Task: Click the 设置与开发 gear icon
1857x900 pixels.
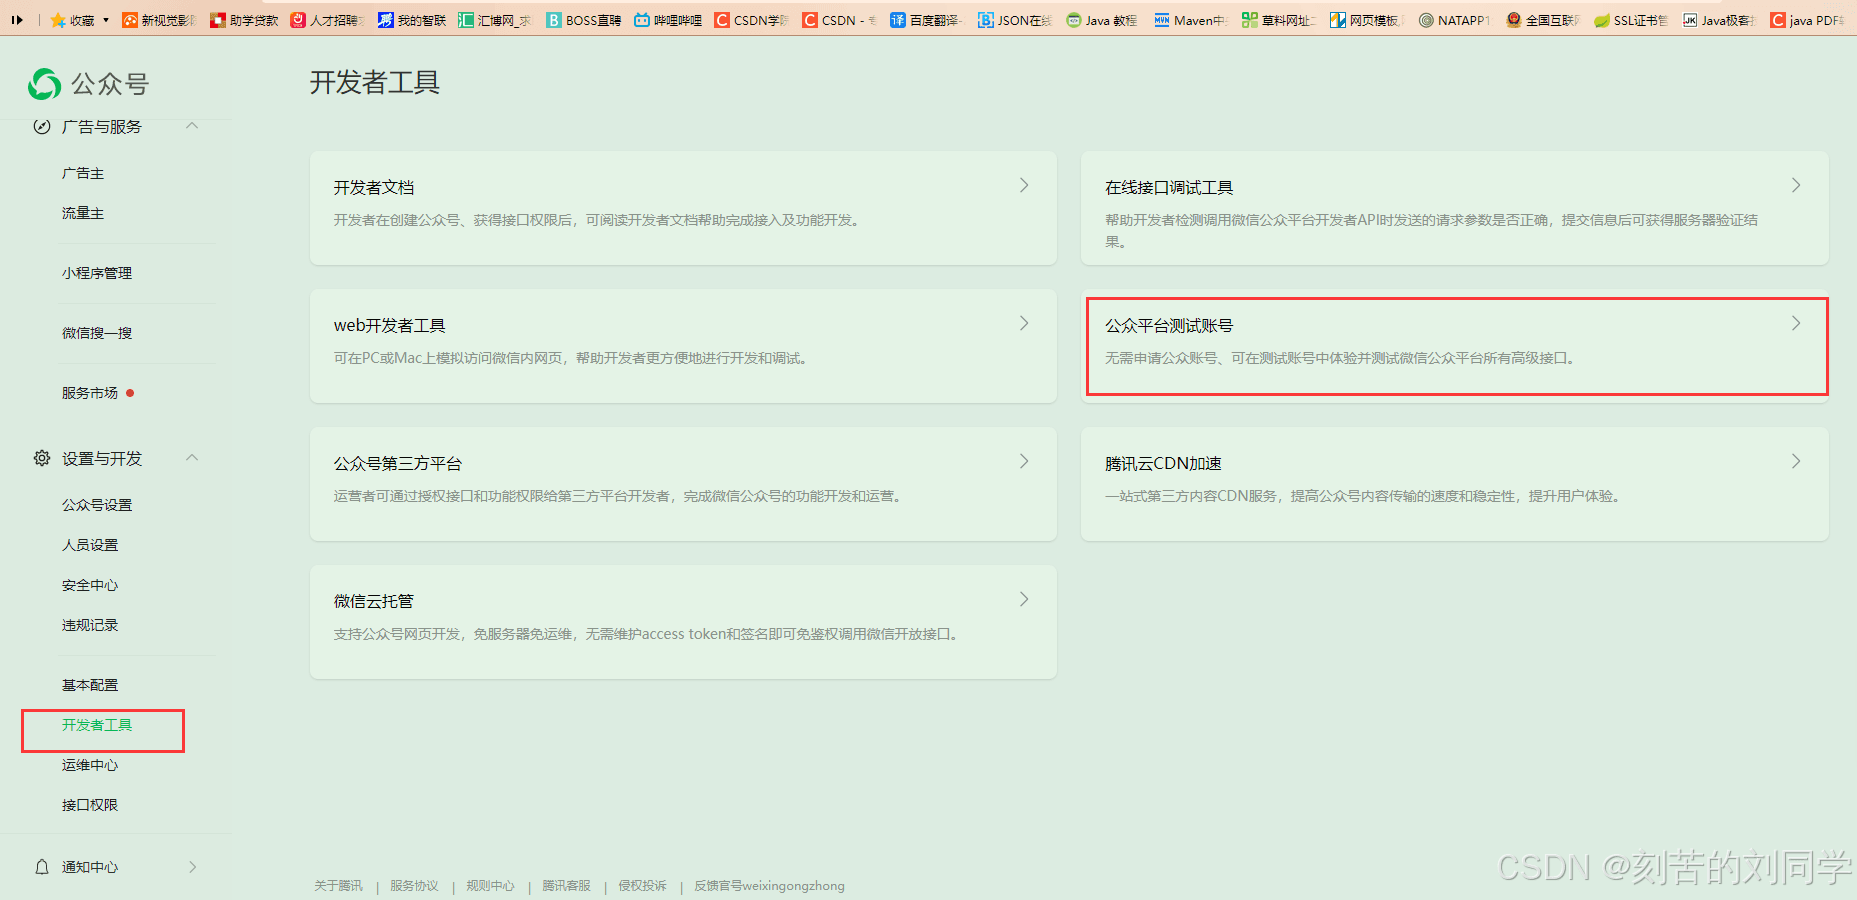Action: pos(42,458)
